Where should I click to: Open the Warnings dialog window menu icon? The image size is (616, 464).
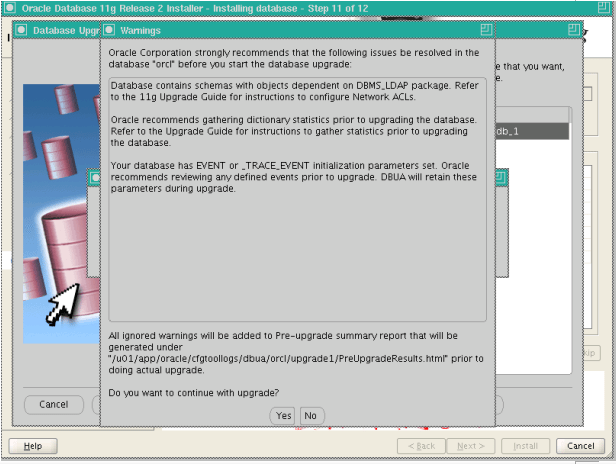[x=110, y=30]
